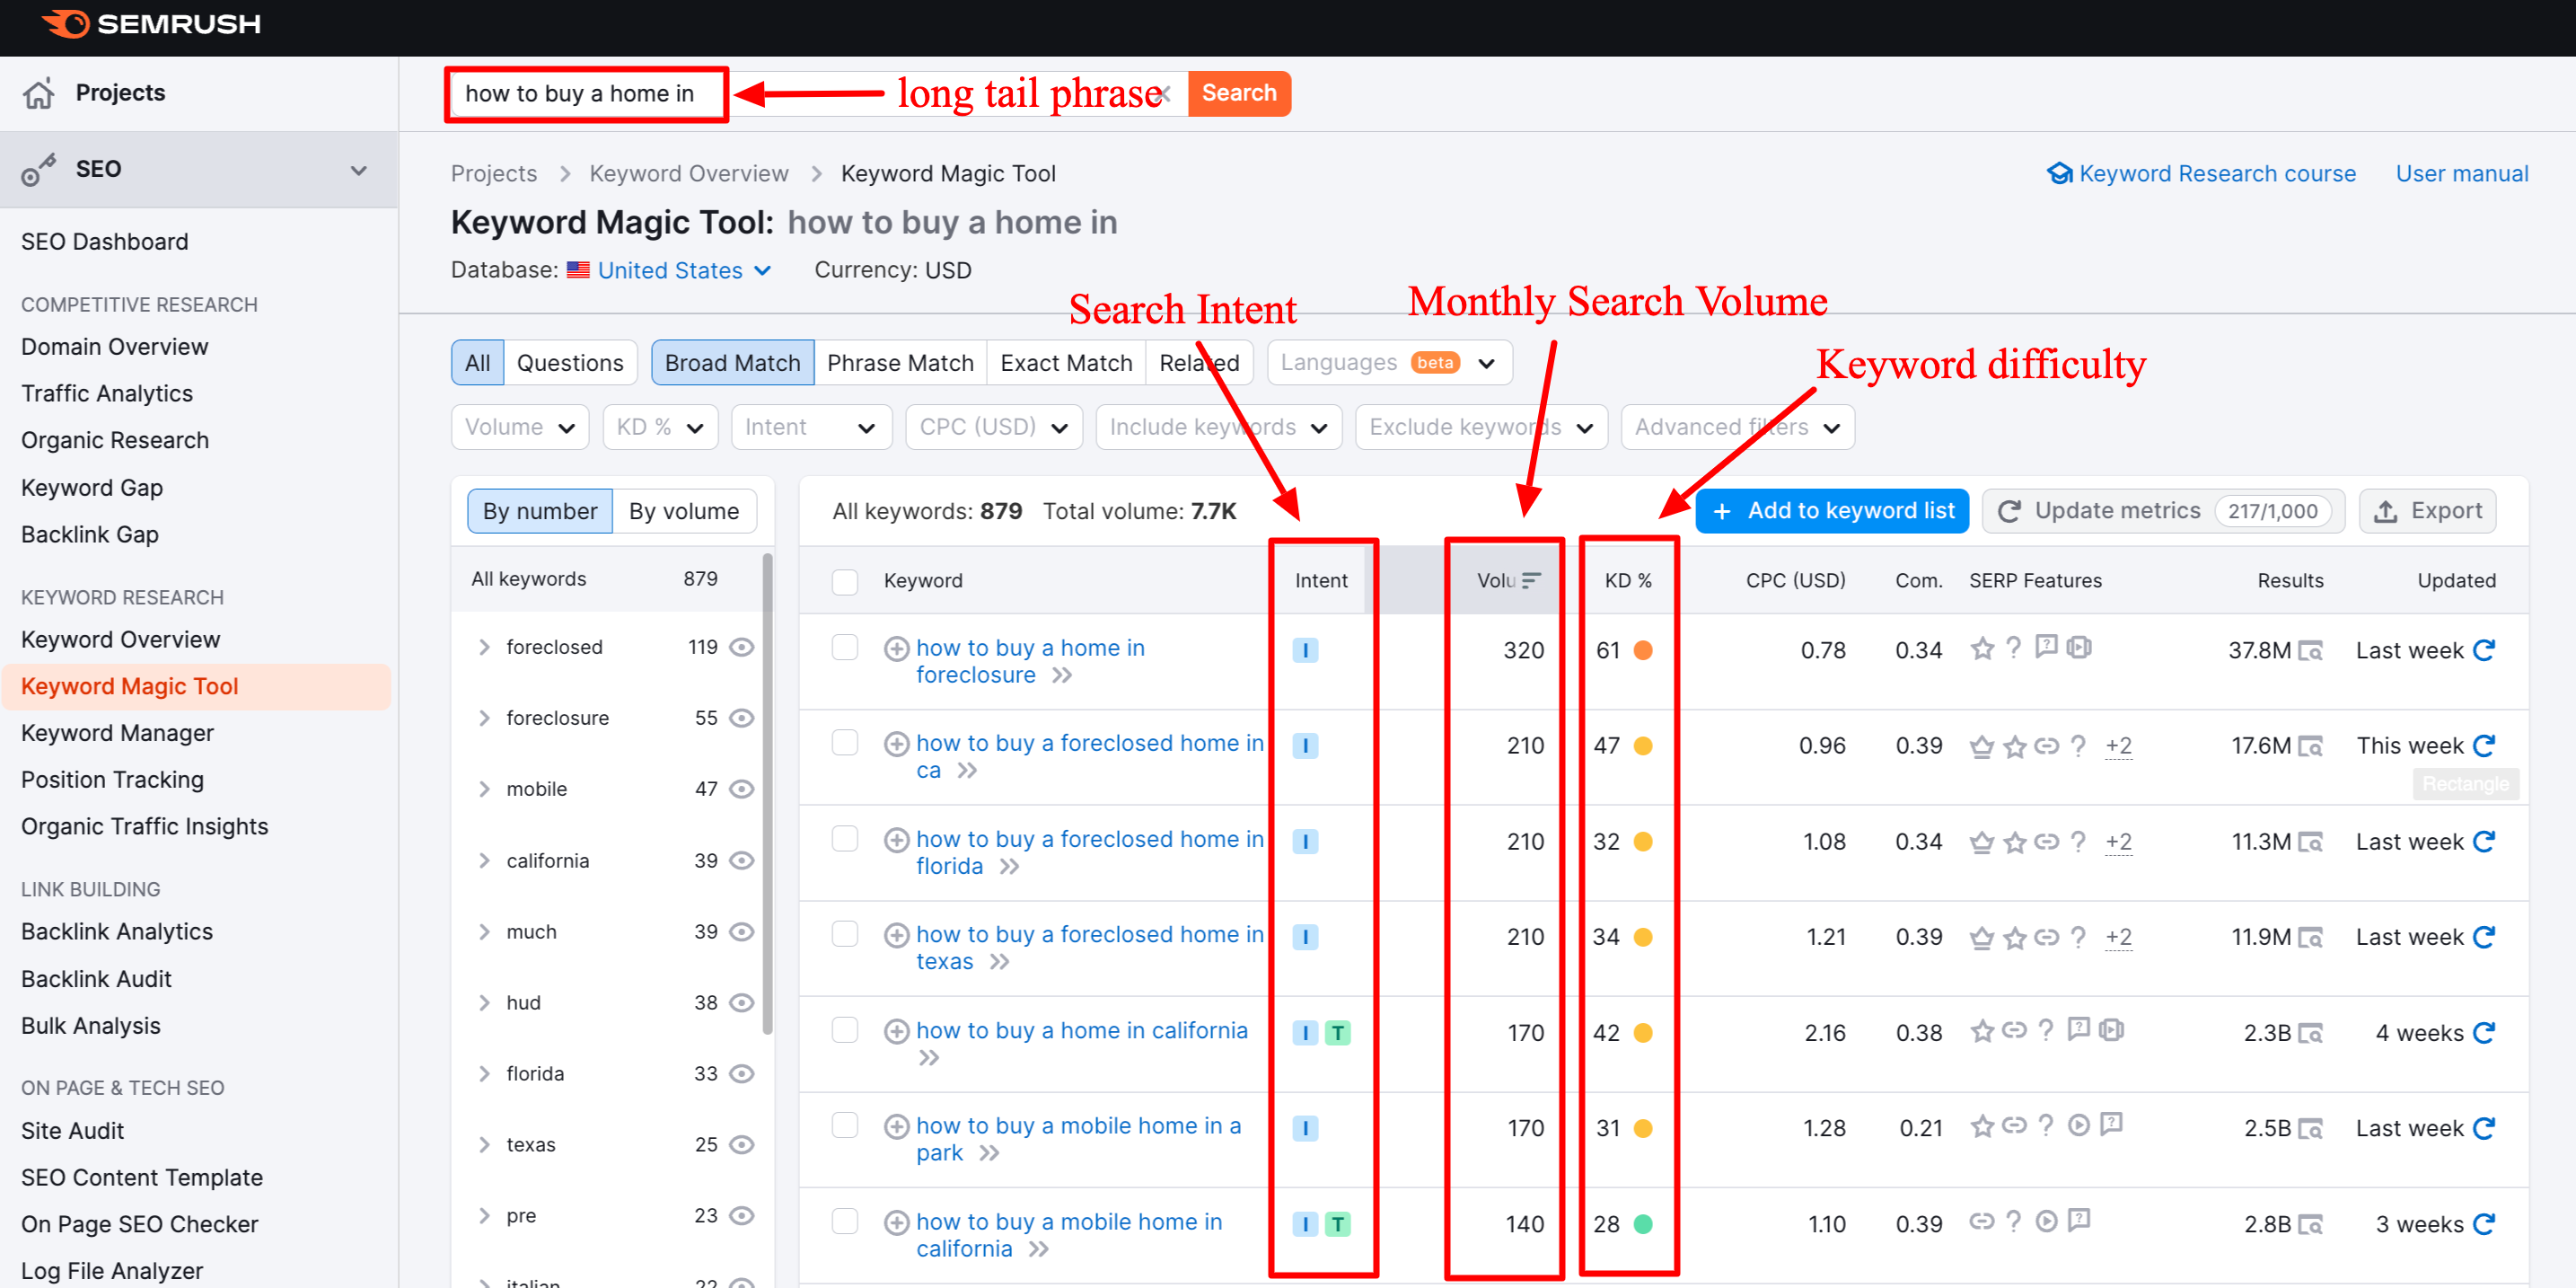The image size is (2576, 1288).
Task: Refresh metrics icon for the 320 volume row
Action: (x=2485, y=650)
